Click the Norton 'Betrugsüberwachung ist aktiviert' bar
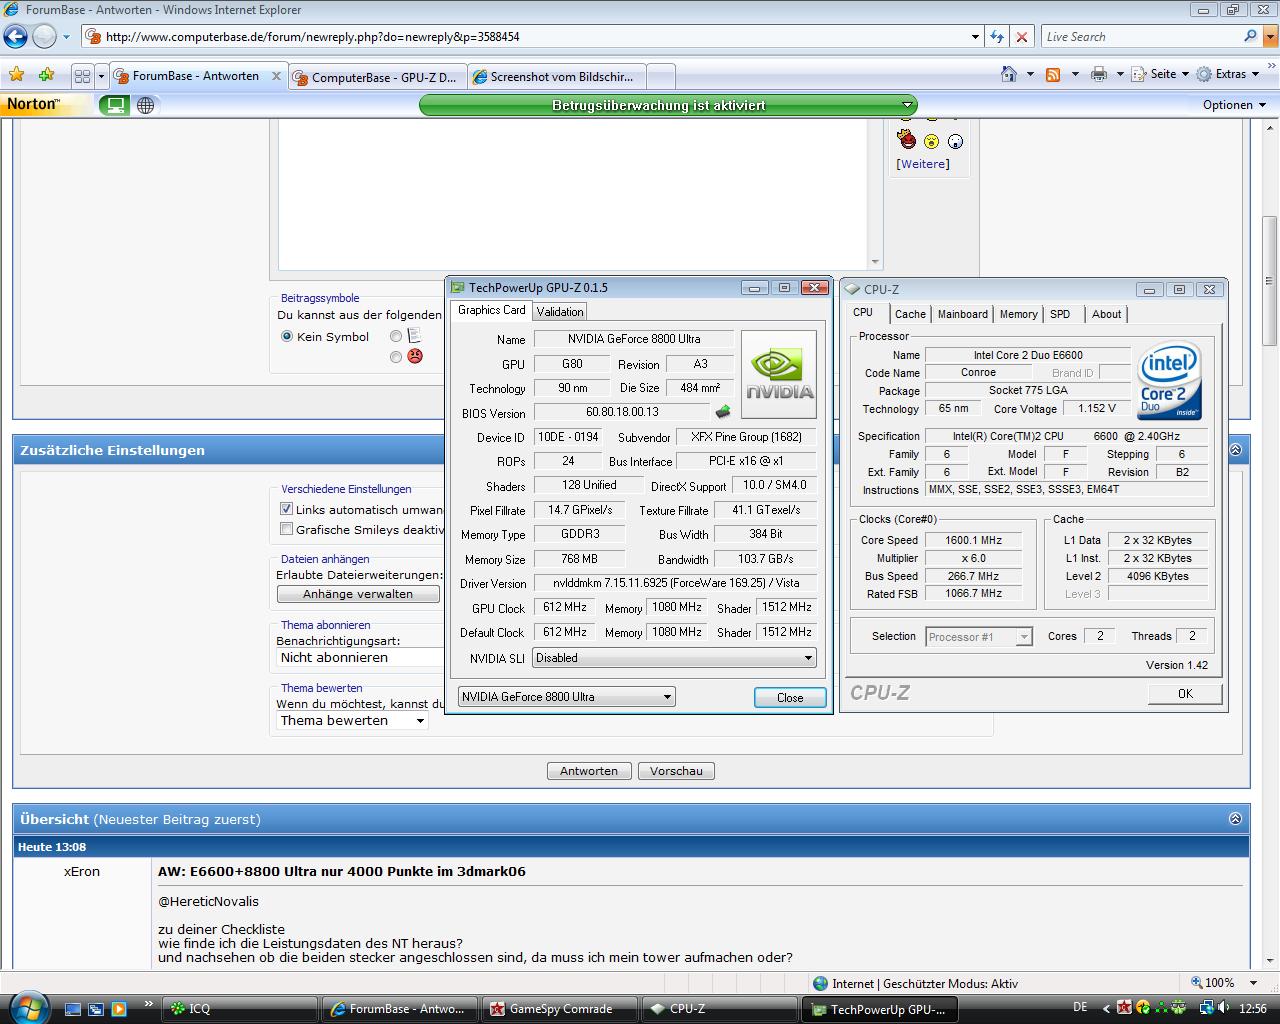1280x1024 pixels. click(667, 105)
